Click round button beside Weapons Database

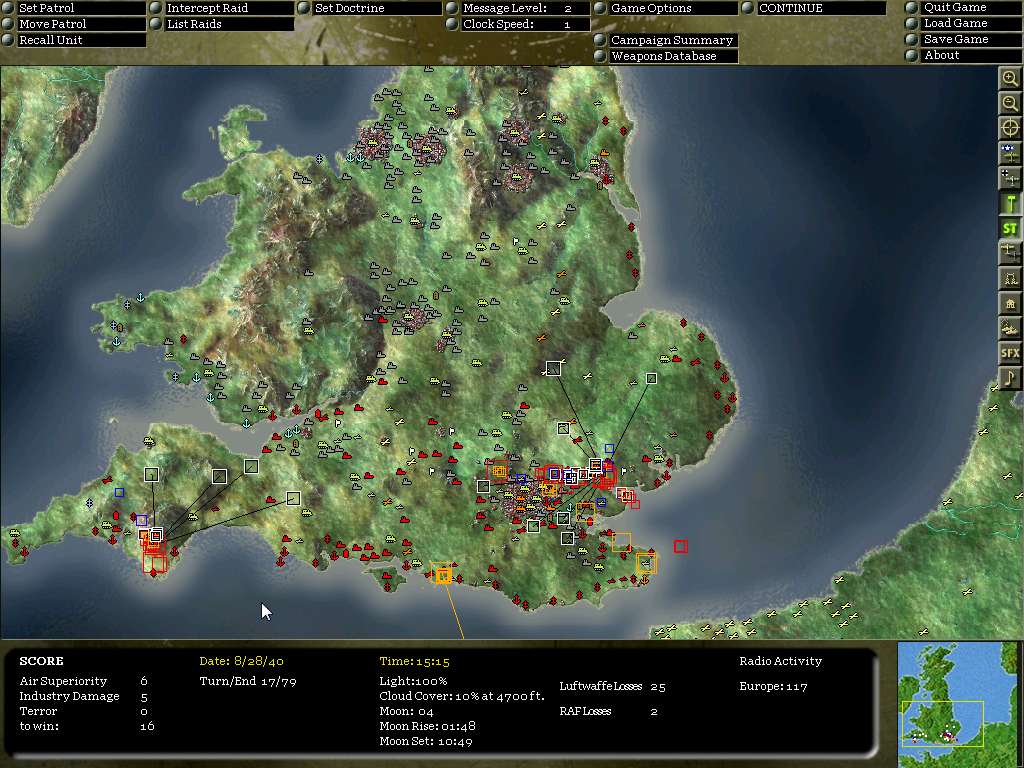click(600, 56)
